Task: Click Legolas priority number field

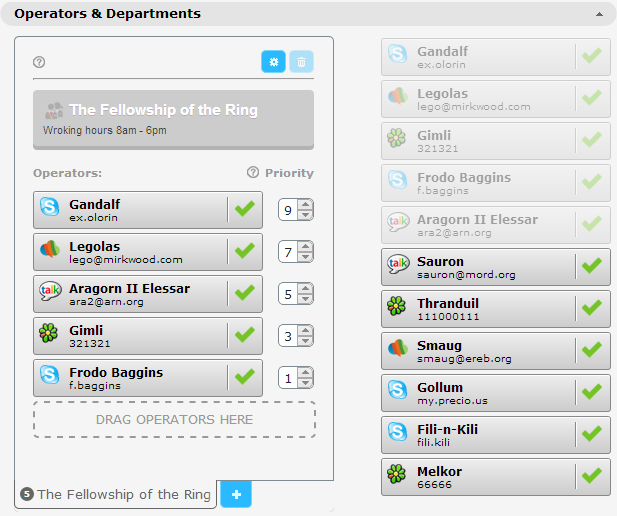Action: (288, 252)
